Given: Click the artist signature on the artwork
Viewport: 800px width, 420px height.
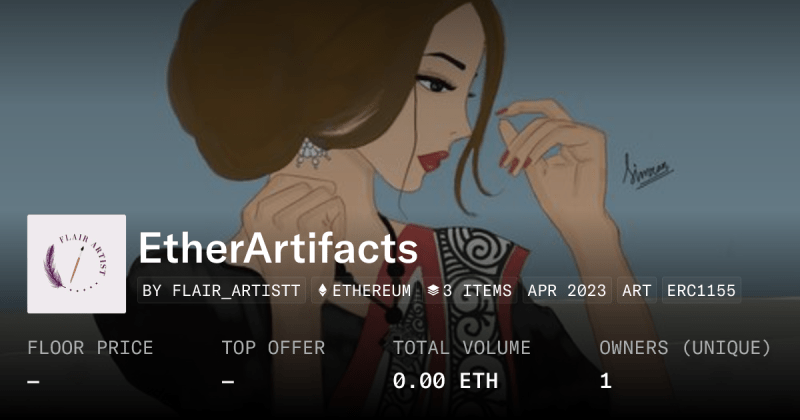Looking at the screenshot, I should pyautogui.click(x=647, y=171).
